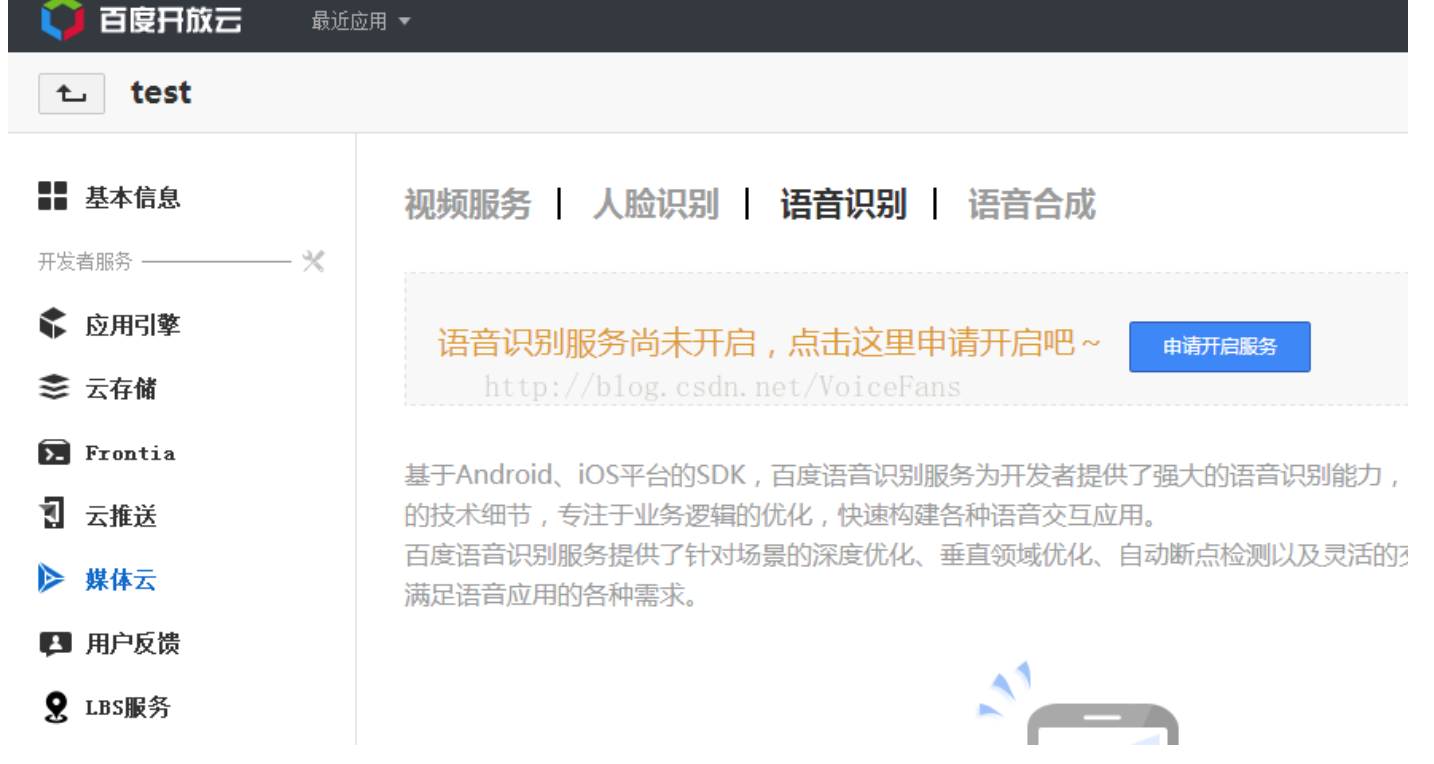
Task: Switch to the 视频服务 tab
Action: click(x=468, y=204)
